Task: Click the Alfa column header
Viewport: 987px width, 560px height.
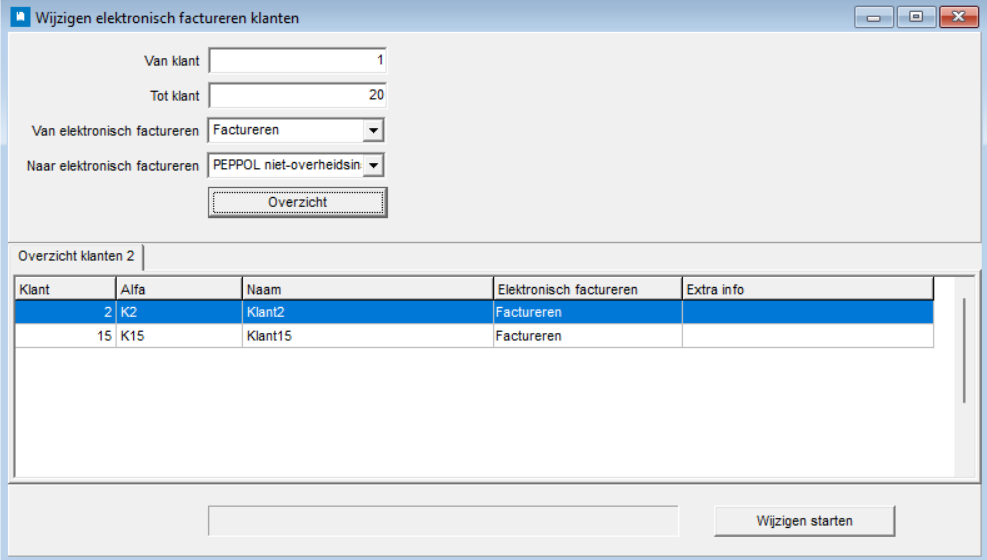Action: [179, 289]
